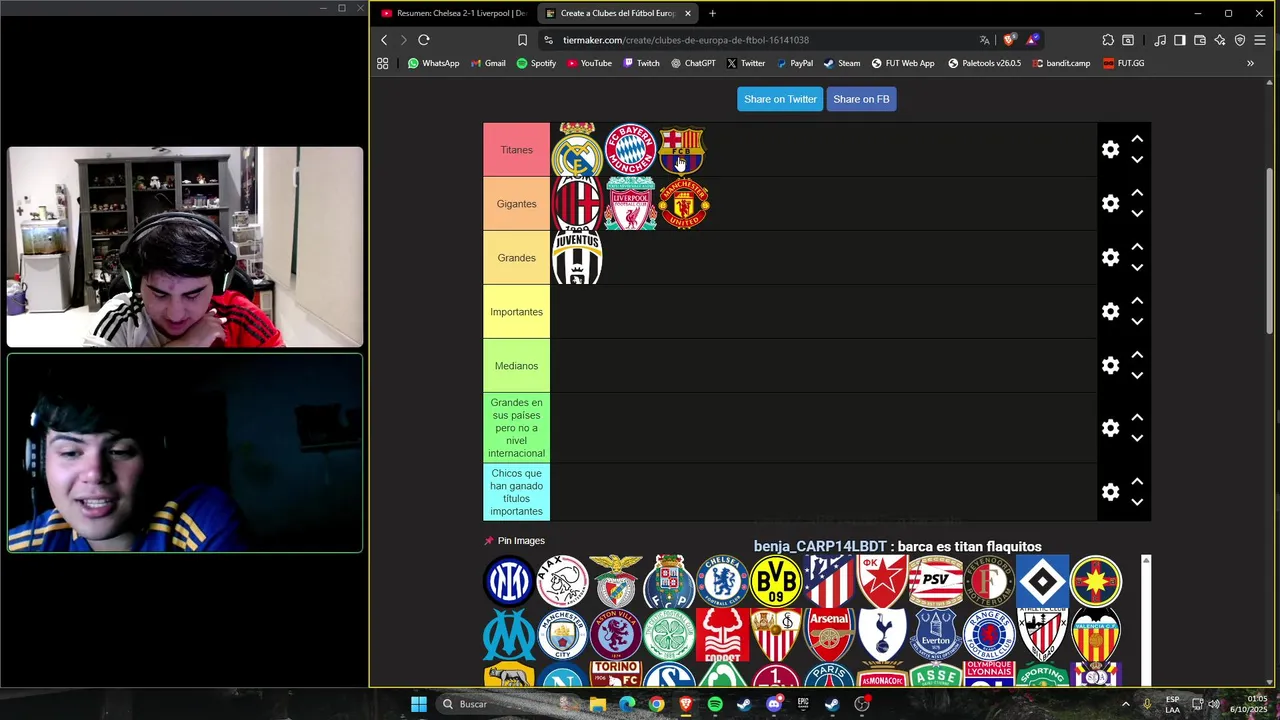Open the Spotify bookmark
This screenshot has height=720, width=1280.
pos(536,63)
